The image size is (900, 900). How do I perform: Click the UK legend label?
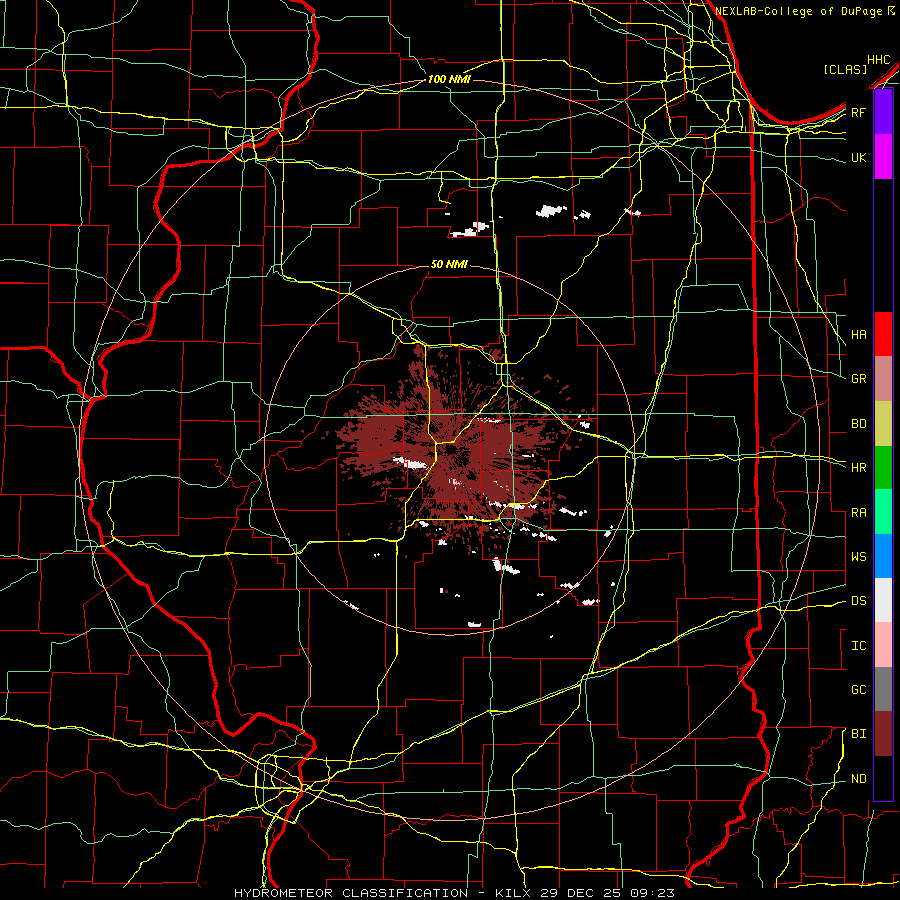tap(859, 157)
